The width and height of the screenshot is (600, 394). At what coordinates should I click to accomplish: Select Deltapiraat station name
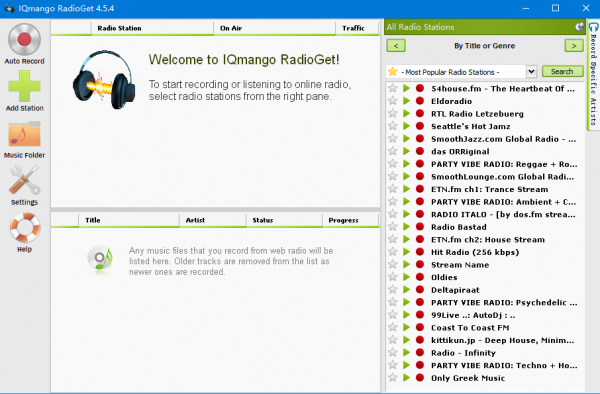455,290
